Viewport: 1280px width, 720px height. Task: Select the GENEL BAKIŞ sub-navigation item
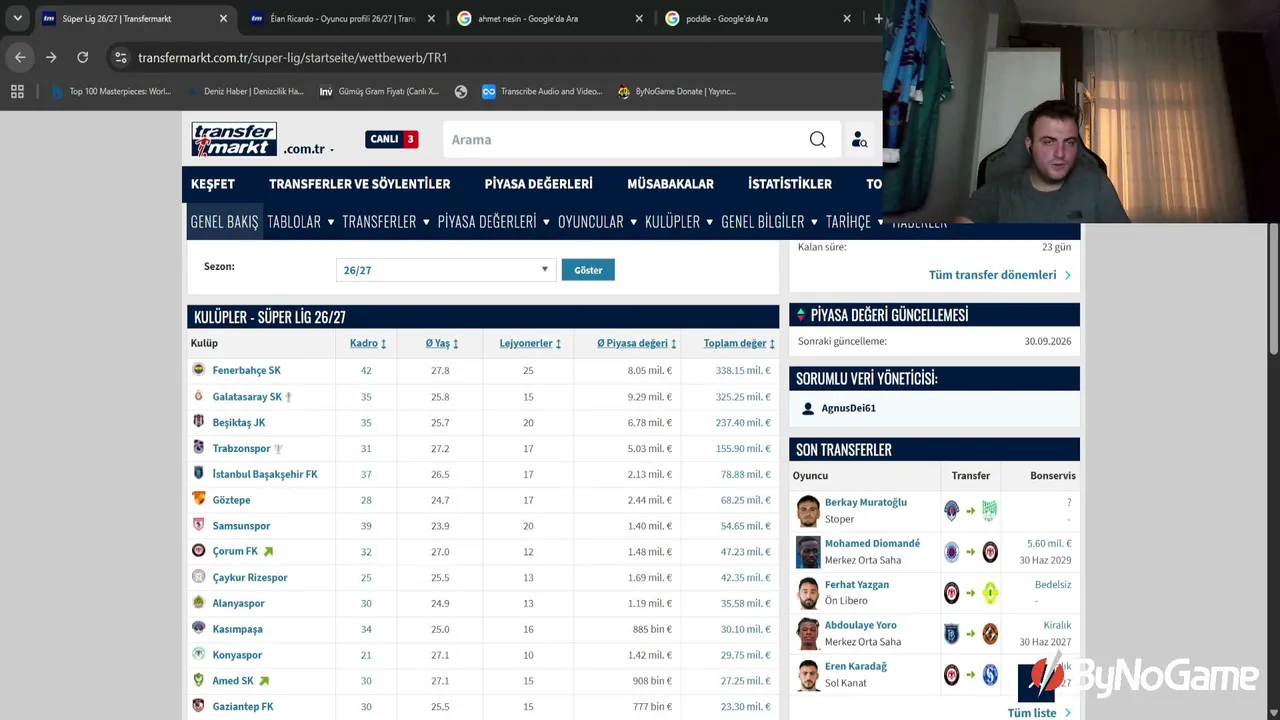click(x=224, y=222)
